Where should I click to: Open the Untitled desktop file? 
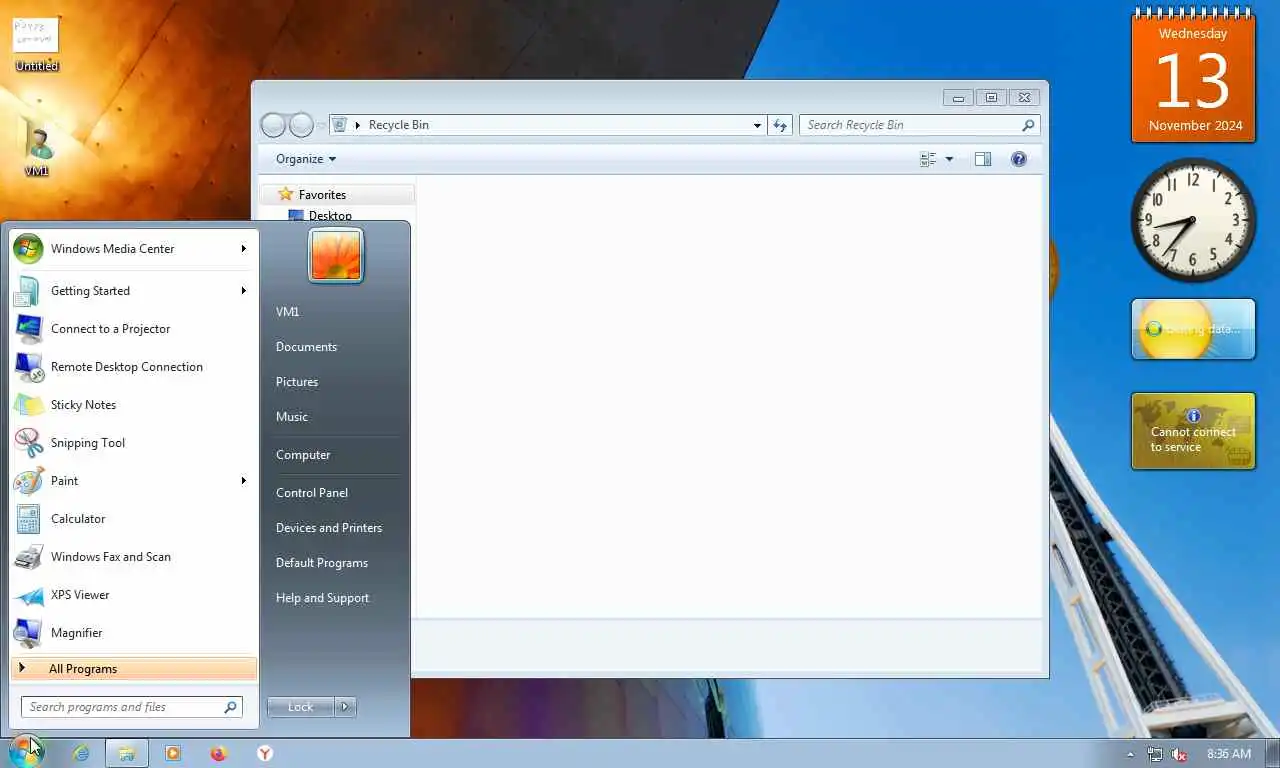(x=36, y=44)
